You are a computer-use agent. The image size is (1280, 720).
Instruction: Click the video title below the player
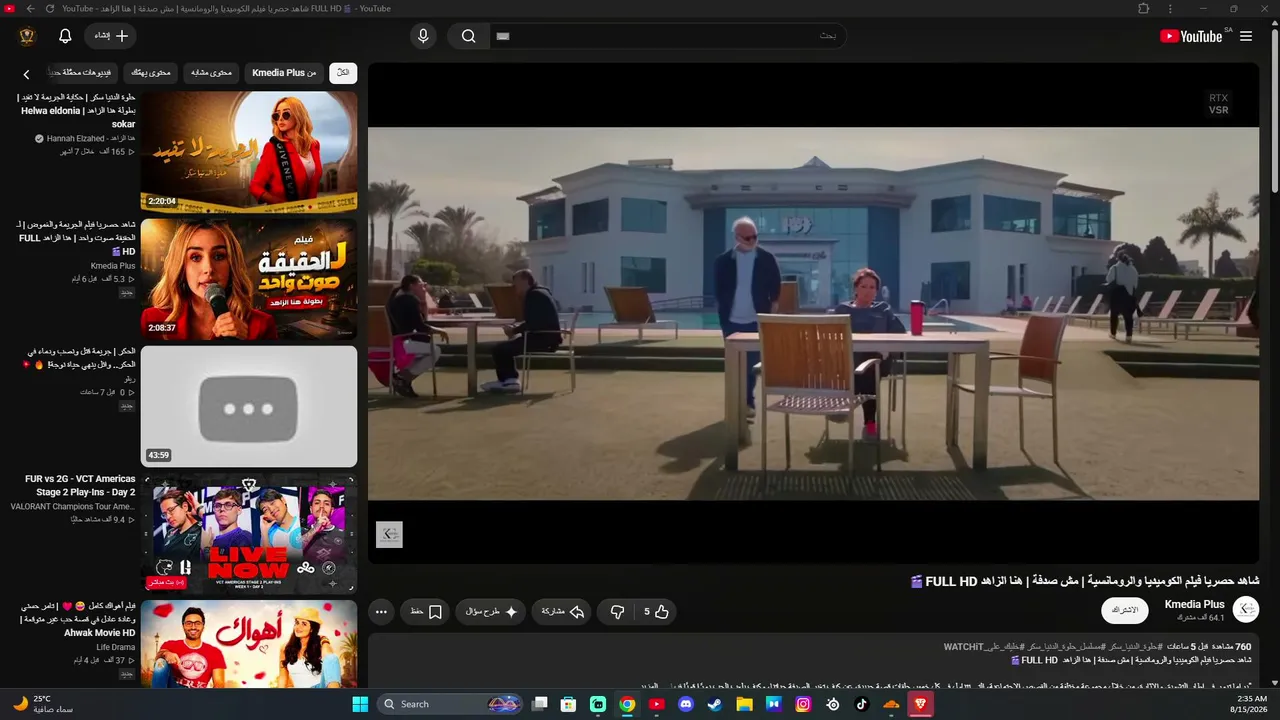pos(1084,581)
